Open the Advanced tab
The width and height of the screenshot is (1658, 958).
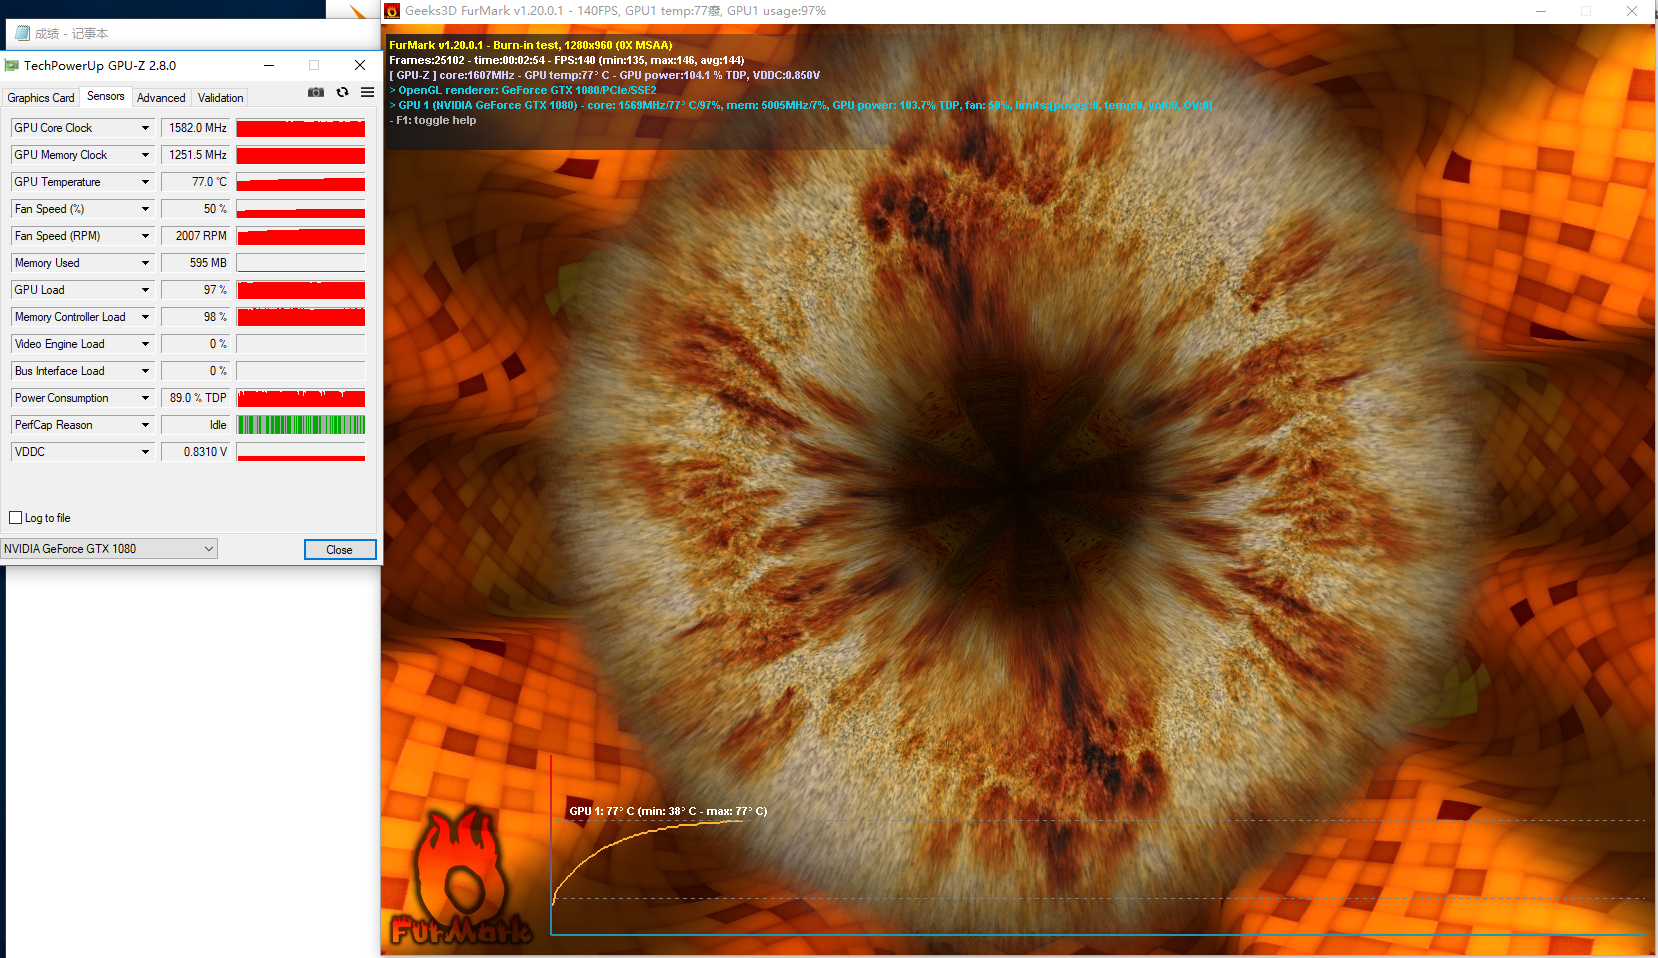click(161, 98)
